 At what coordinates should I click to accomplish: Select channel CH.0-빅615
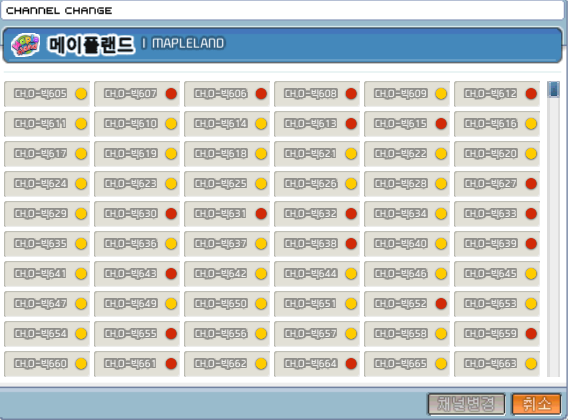[407, 124]
